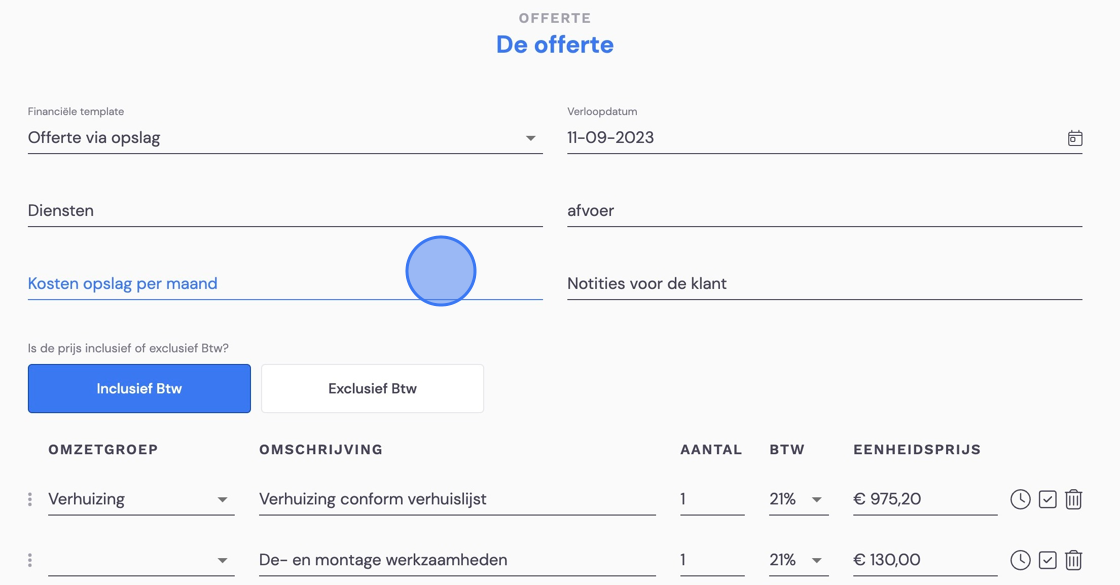Select Exclusief Btw option
The width and height of the screenshot is (1120, 585).
372,389
